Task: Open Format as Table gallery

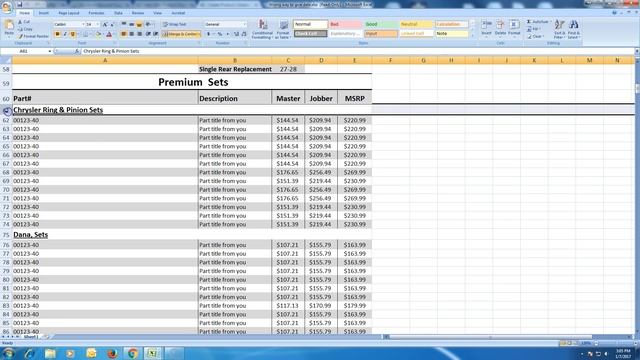Action: (283, 29)
